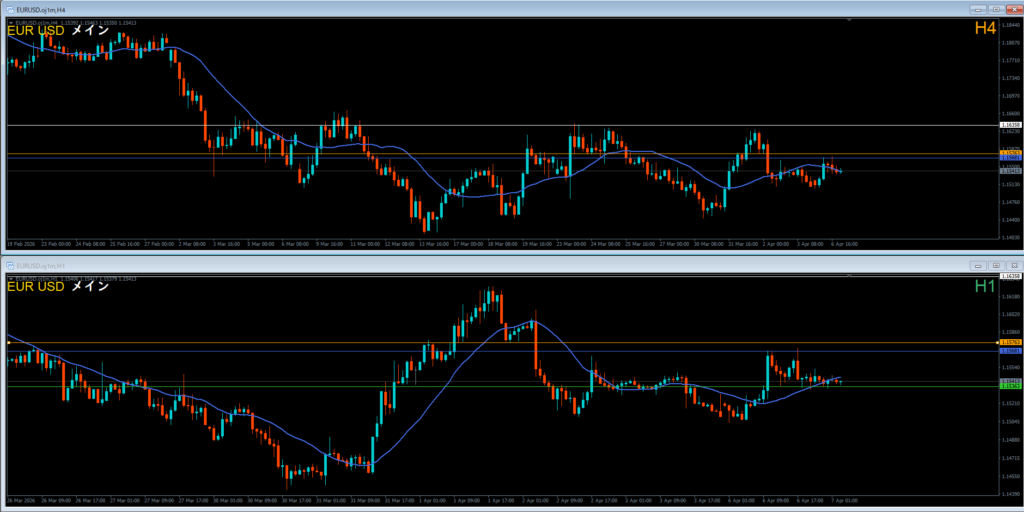
Task: Click the chart shift triangle on H4 chart
Action: [x=849, y=21]
